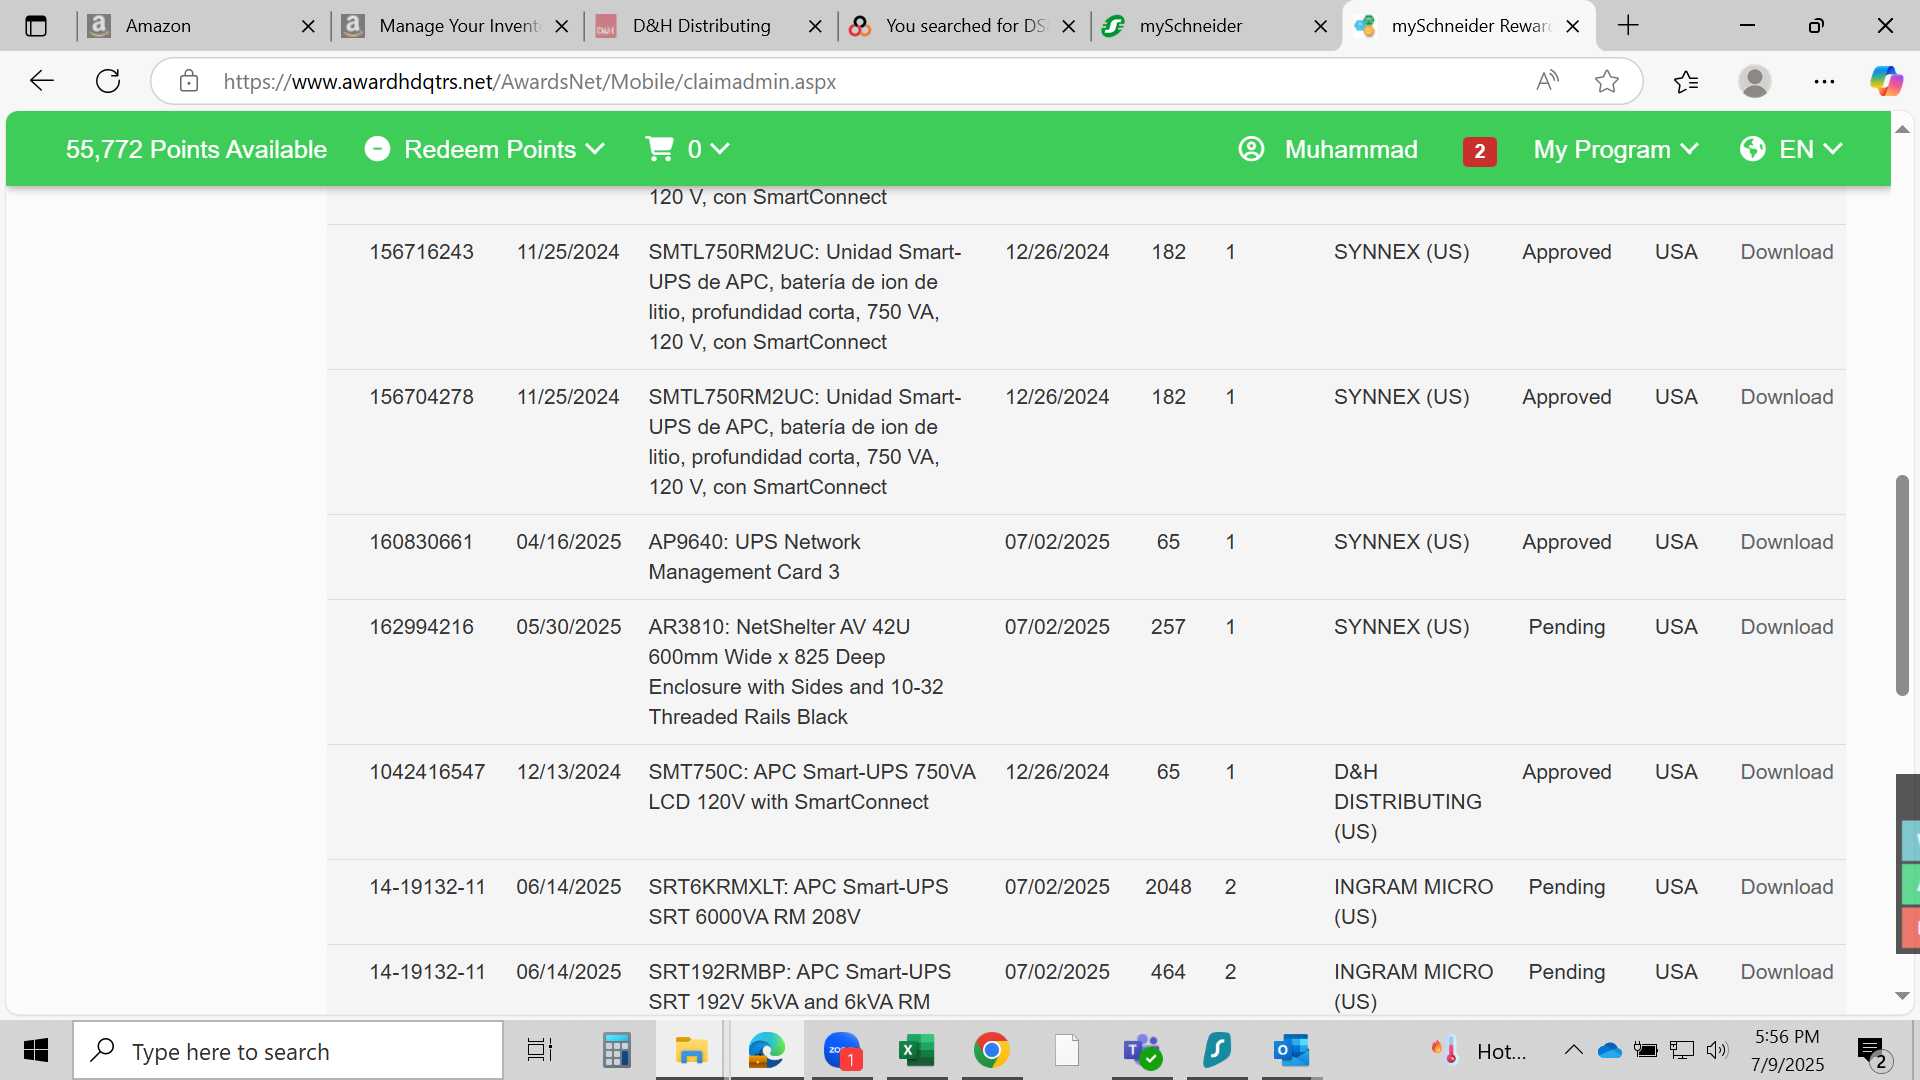Switch to Microsoft Edge in taskbar
Screen dimensions: 1920x1080
point(767,1050)
